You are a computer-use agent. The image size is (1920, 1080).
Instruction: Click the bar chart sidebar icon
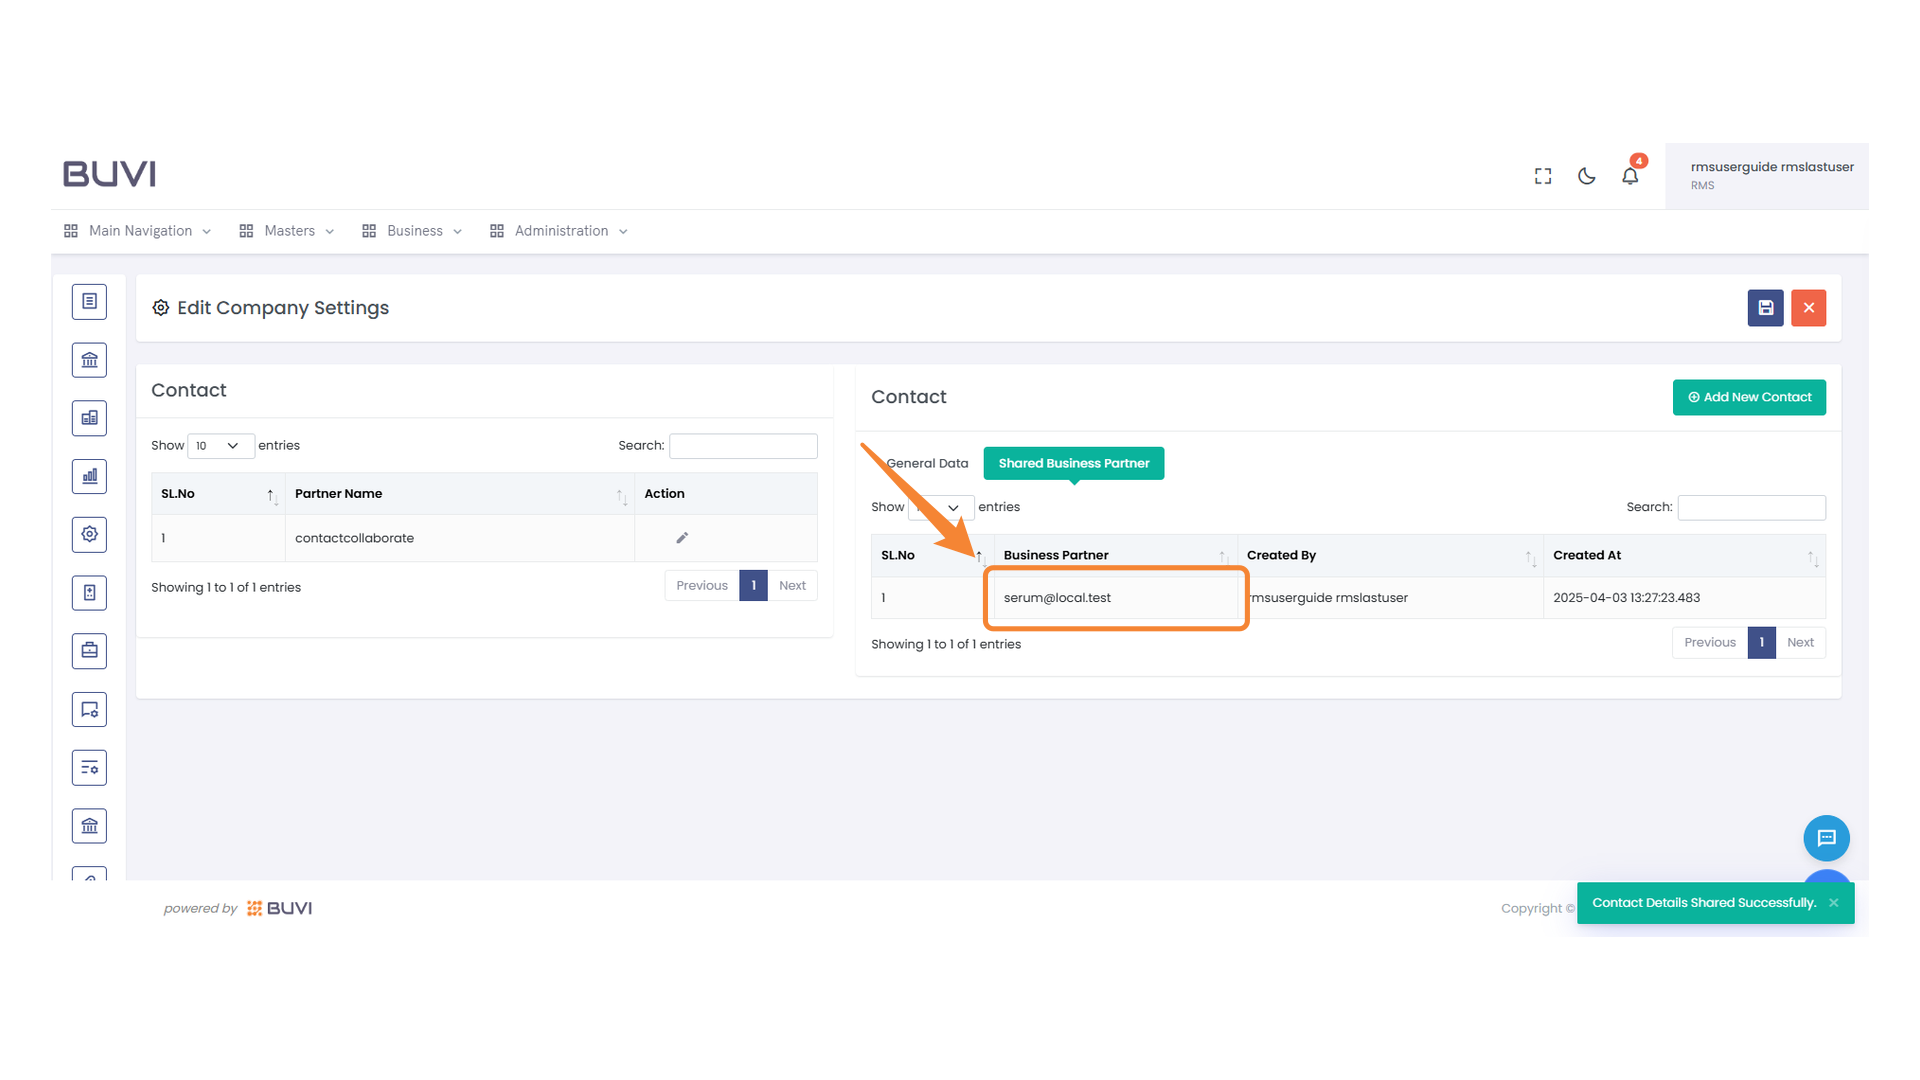pyautogui.click(x=89, y=477)
